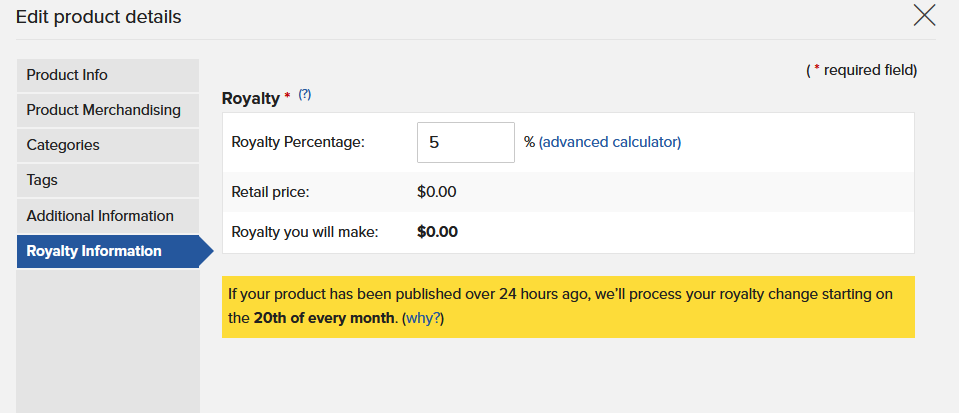
Task: Click the Edit product details title
Action: pyautogui.click(x=98, y=17)
